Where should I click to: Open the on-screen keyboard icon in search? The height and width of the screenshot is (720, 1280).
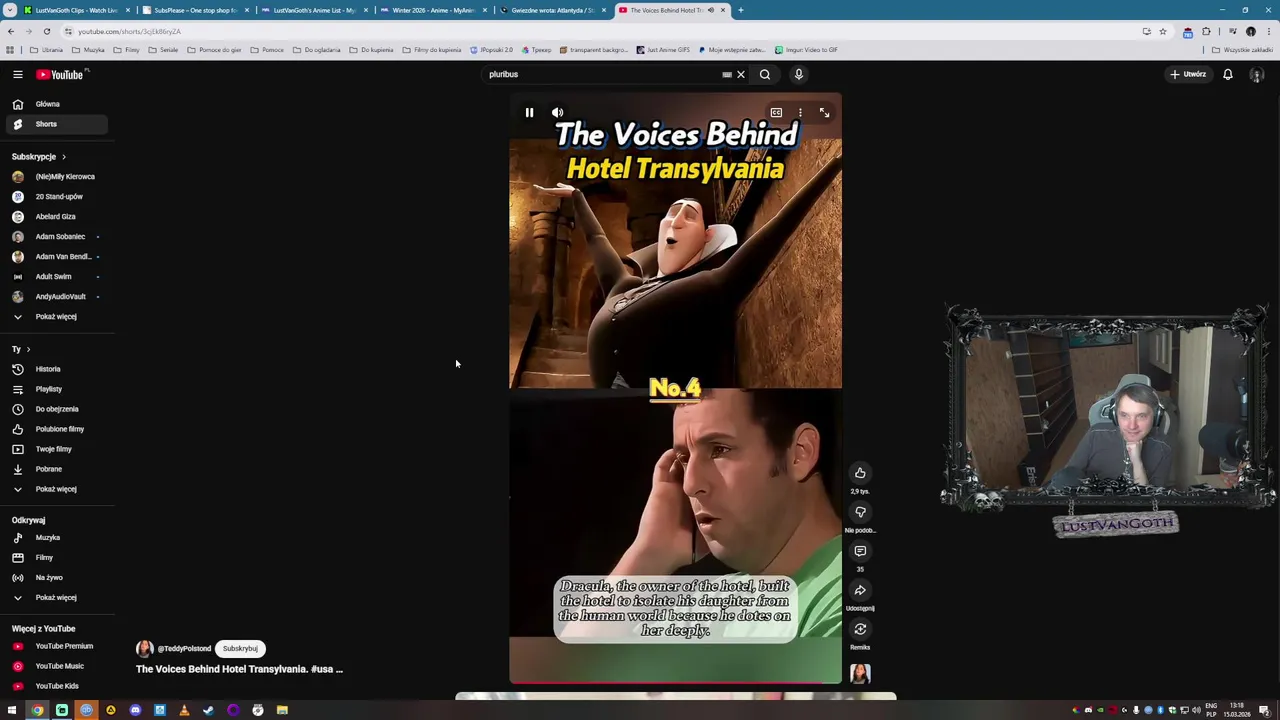[x=727, y=74]
